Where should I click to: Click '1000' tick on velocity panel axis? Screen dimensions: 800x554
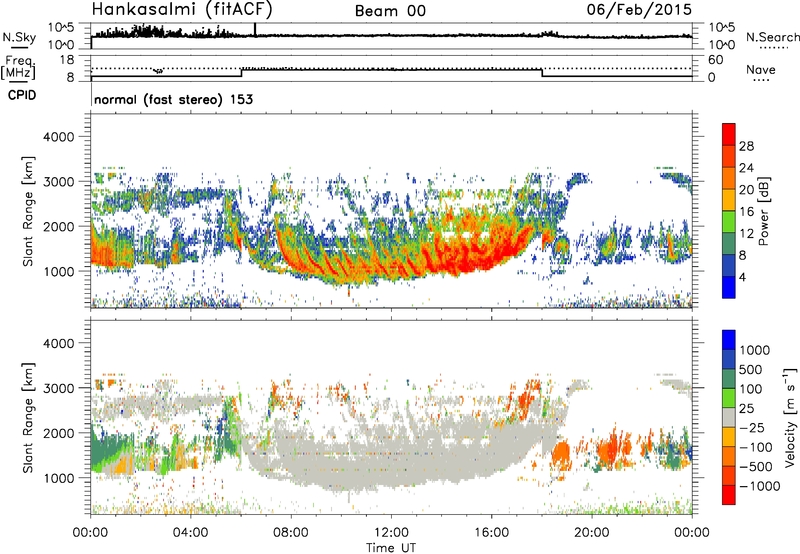click(x=58, y=478)
